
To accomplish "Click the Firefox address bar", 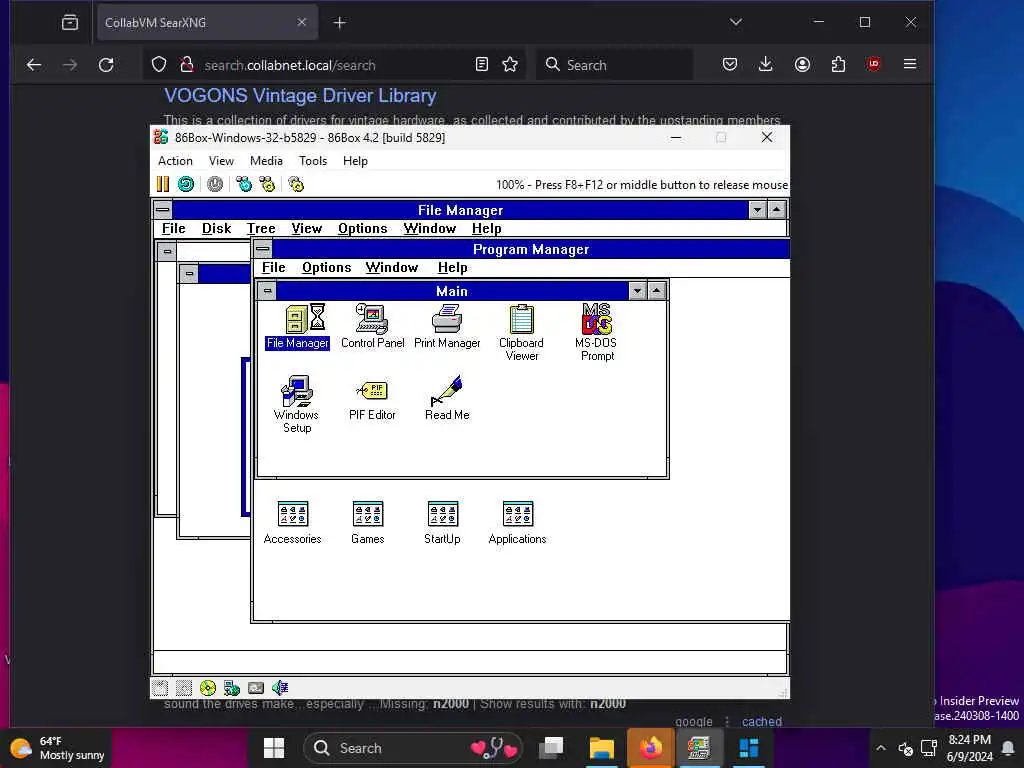I will coord(333,65).
